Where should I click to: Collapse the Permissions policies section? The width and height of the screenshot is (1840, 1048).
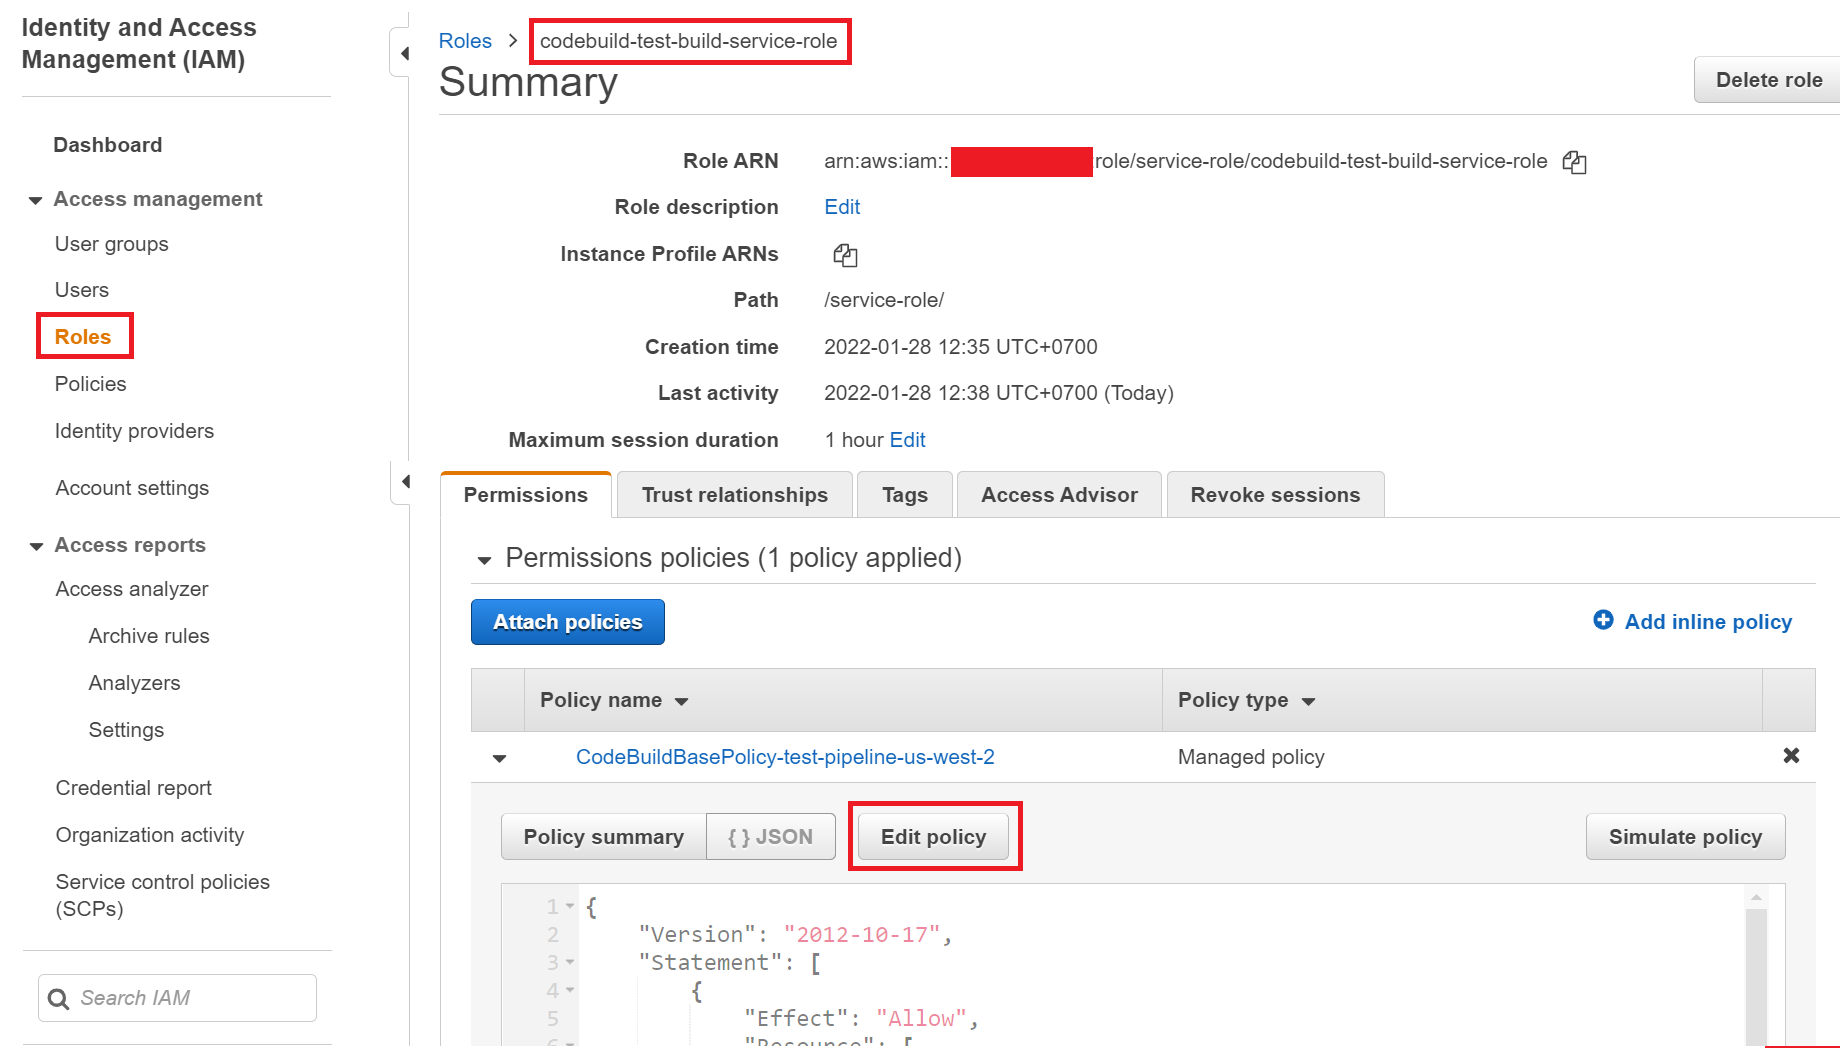pyautogui.click(x=485, y=559)
